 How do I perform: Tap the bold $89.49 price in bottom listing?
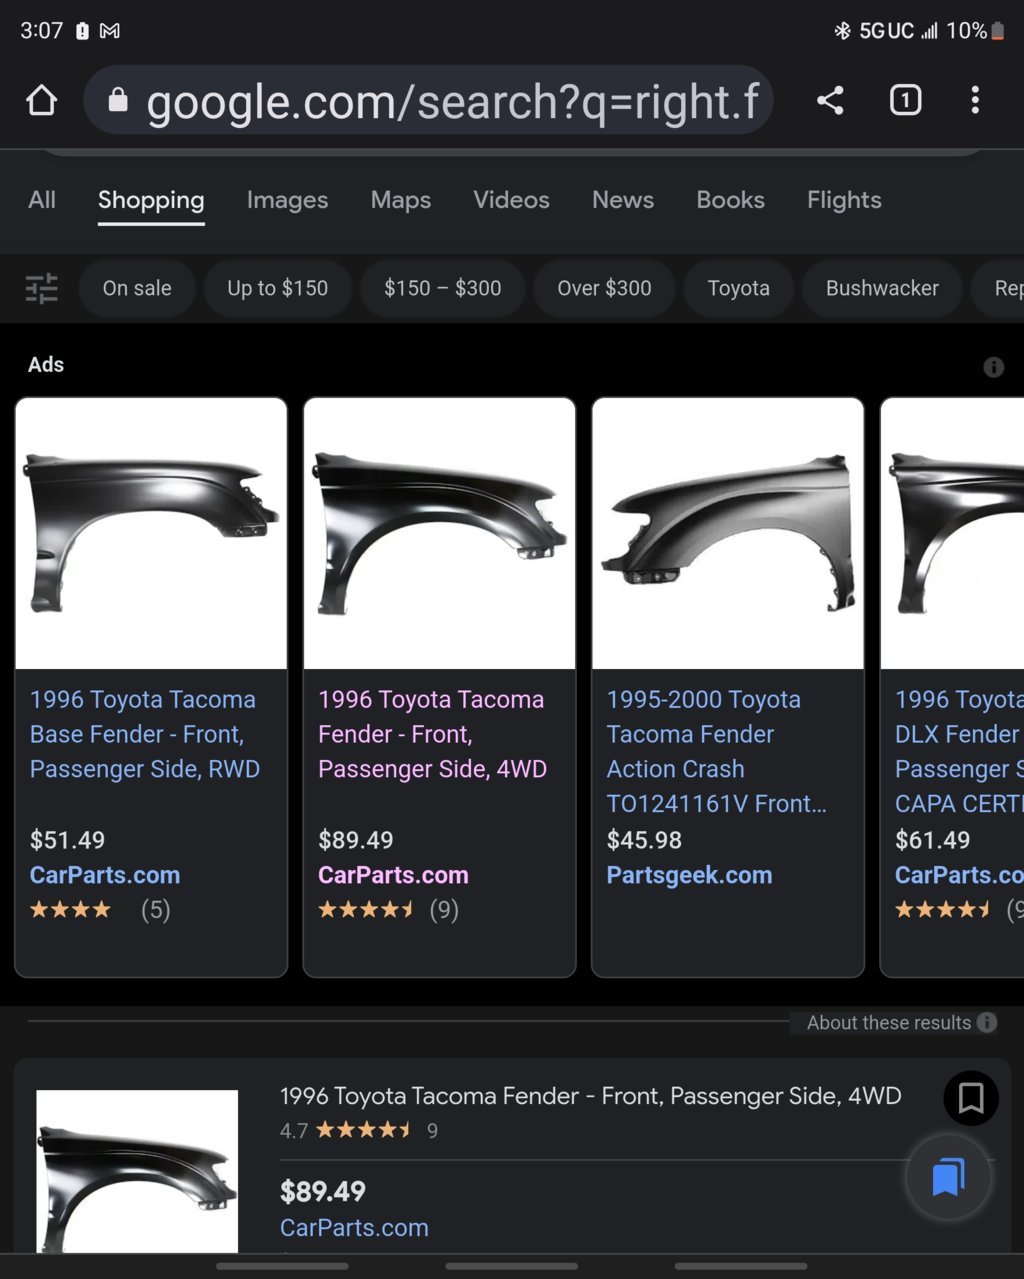pos(323,1191)
